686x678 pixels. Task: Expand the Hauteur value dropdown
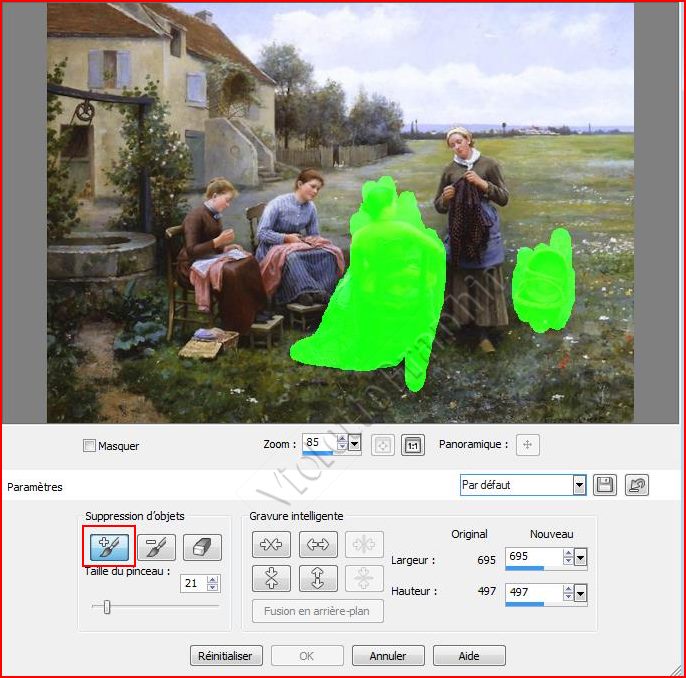point(581,593)
